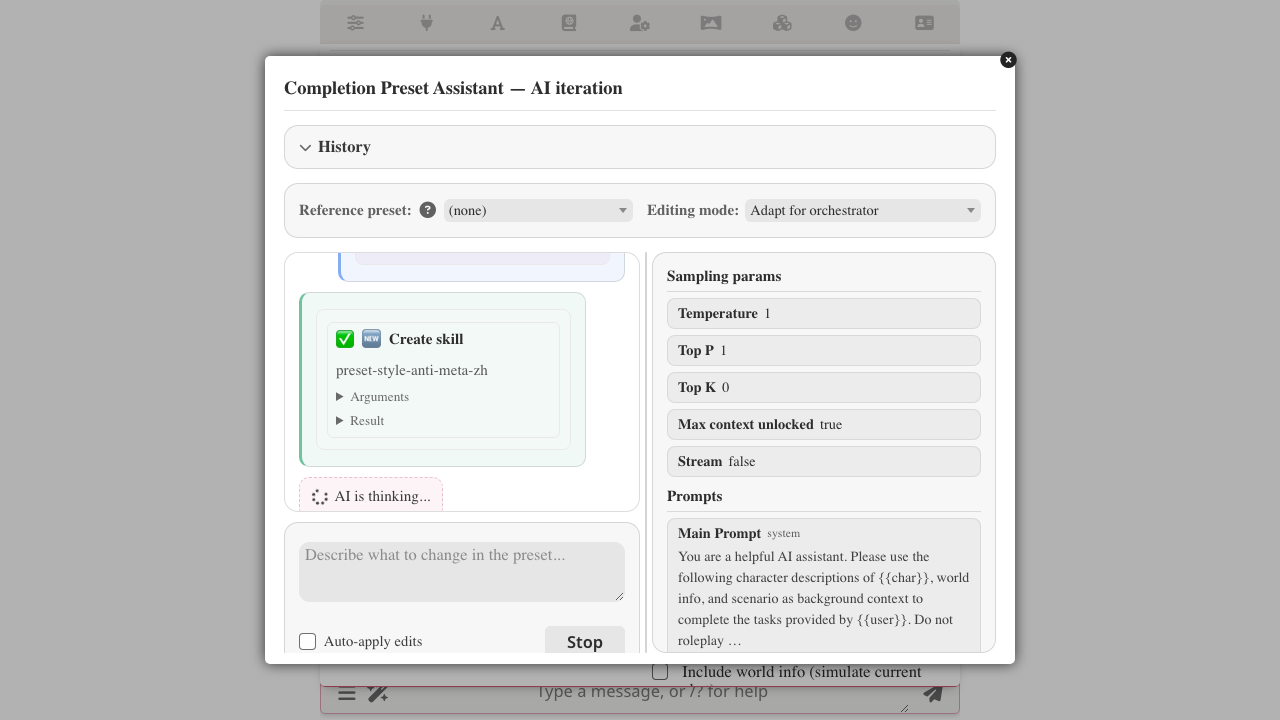
Task: Open the advanced formatting letter A icon
Action: point(497,23)
